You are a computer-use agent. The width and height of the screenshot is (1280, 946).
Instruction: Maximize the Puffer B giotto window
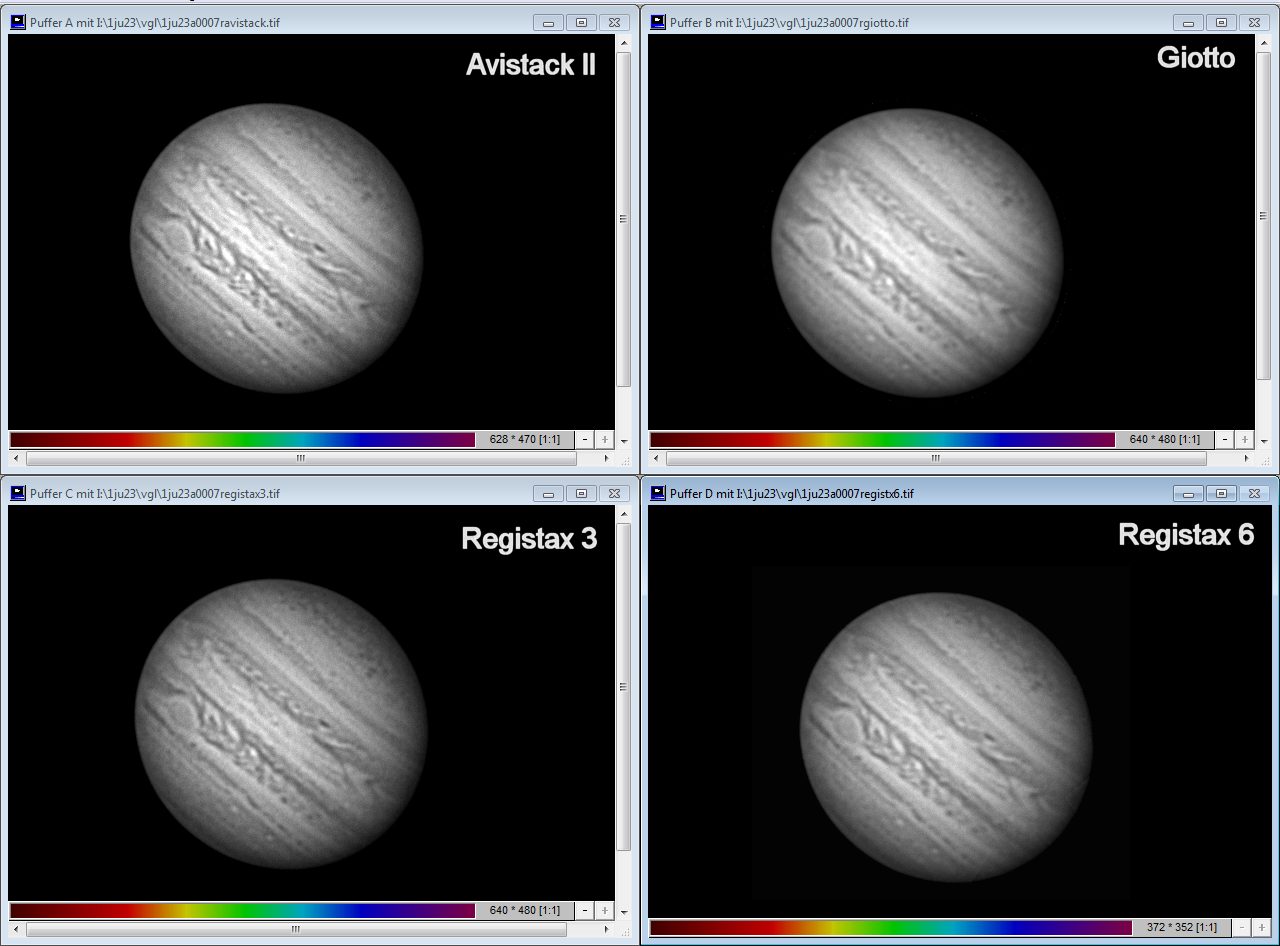(1221, 22)
